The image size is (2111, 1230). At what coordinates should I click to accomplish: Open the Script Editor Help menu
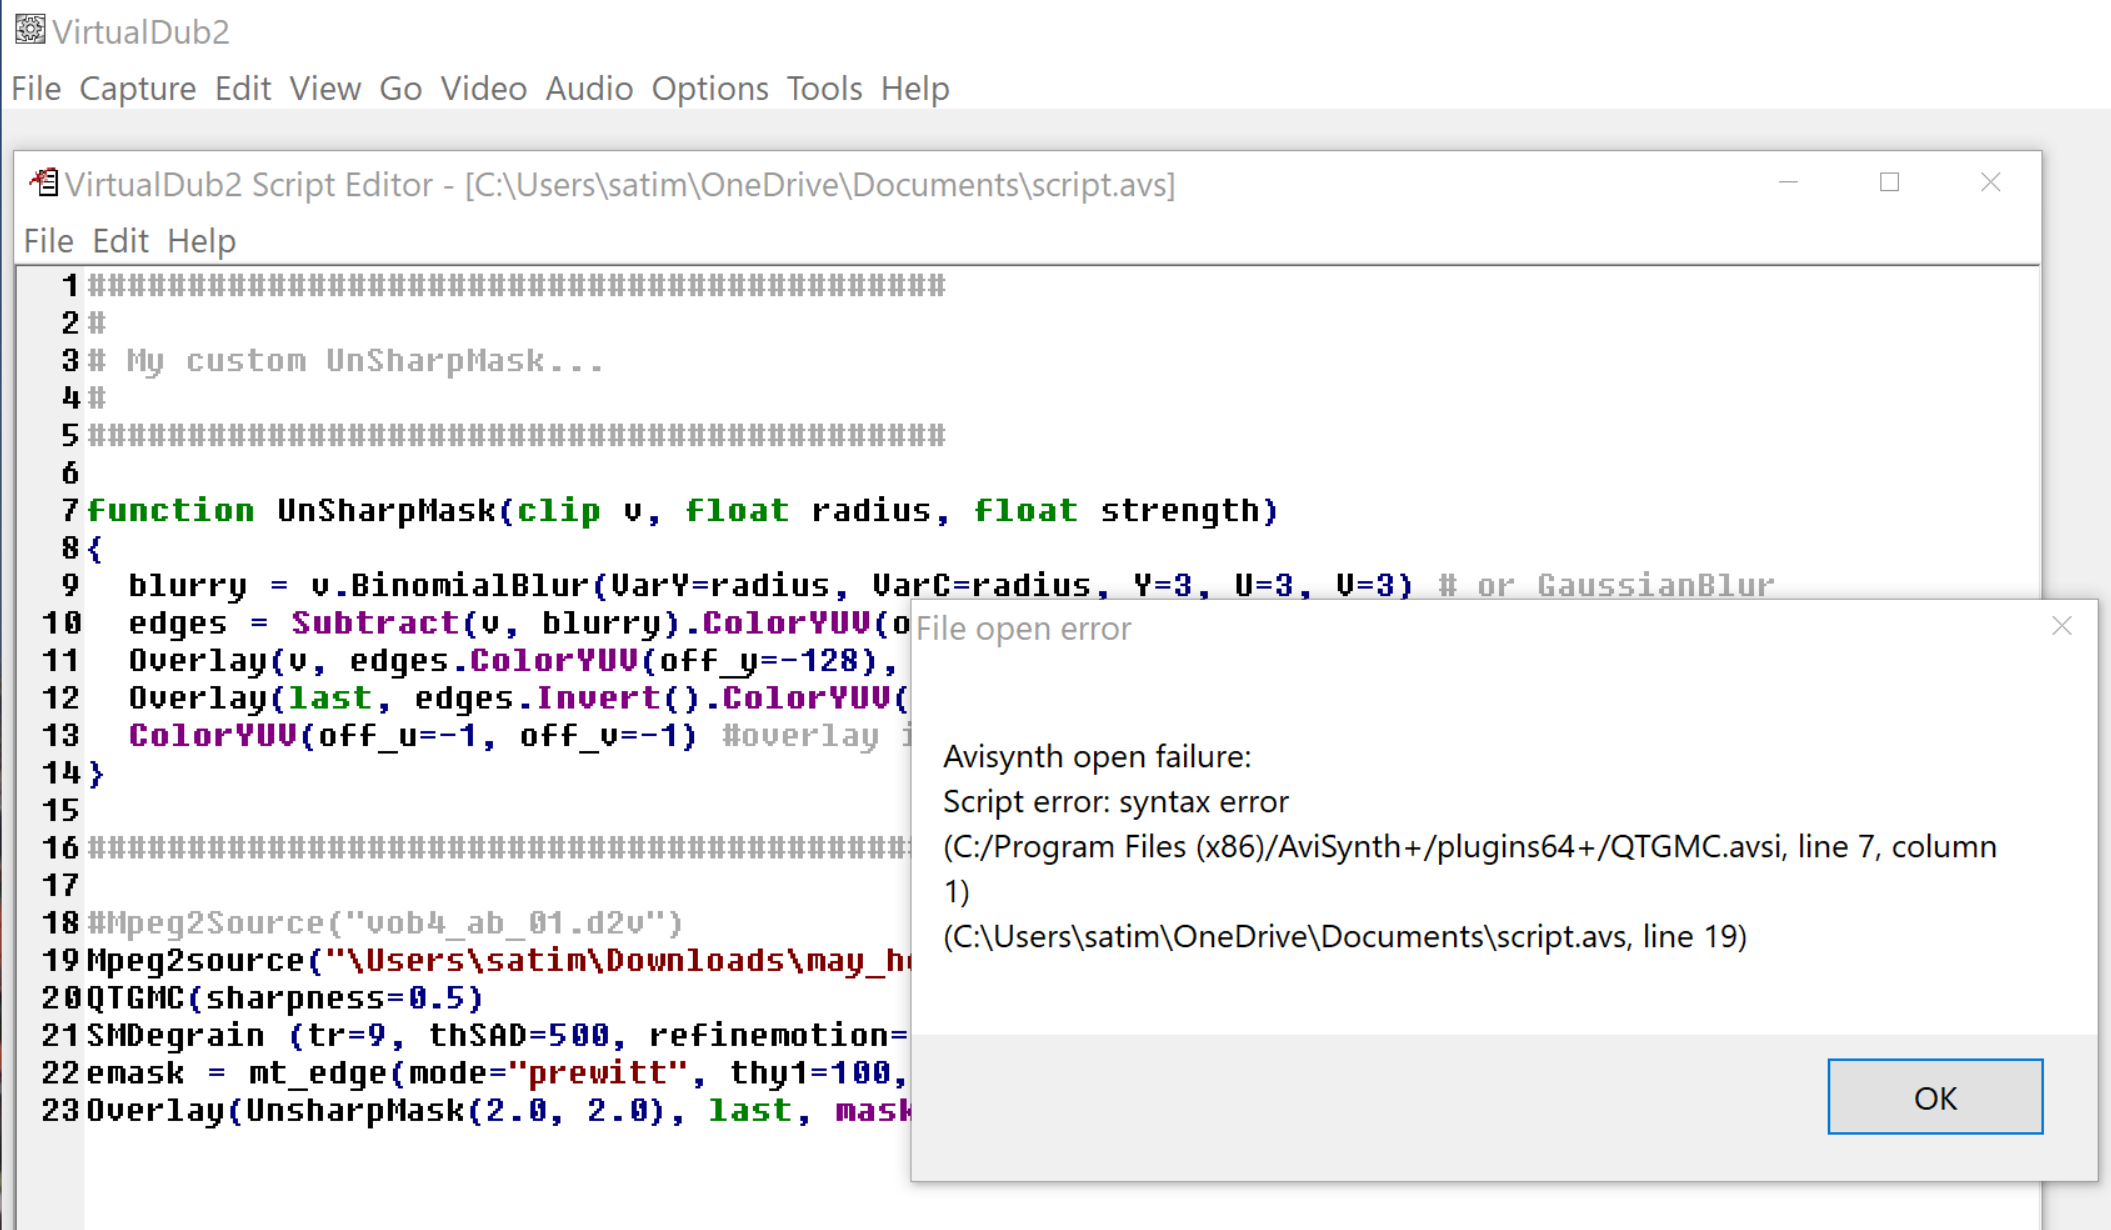pos(201,241)
